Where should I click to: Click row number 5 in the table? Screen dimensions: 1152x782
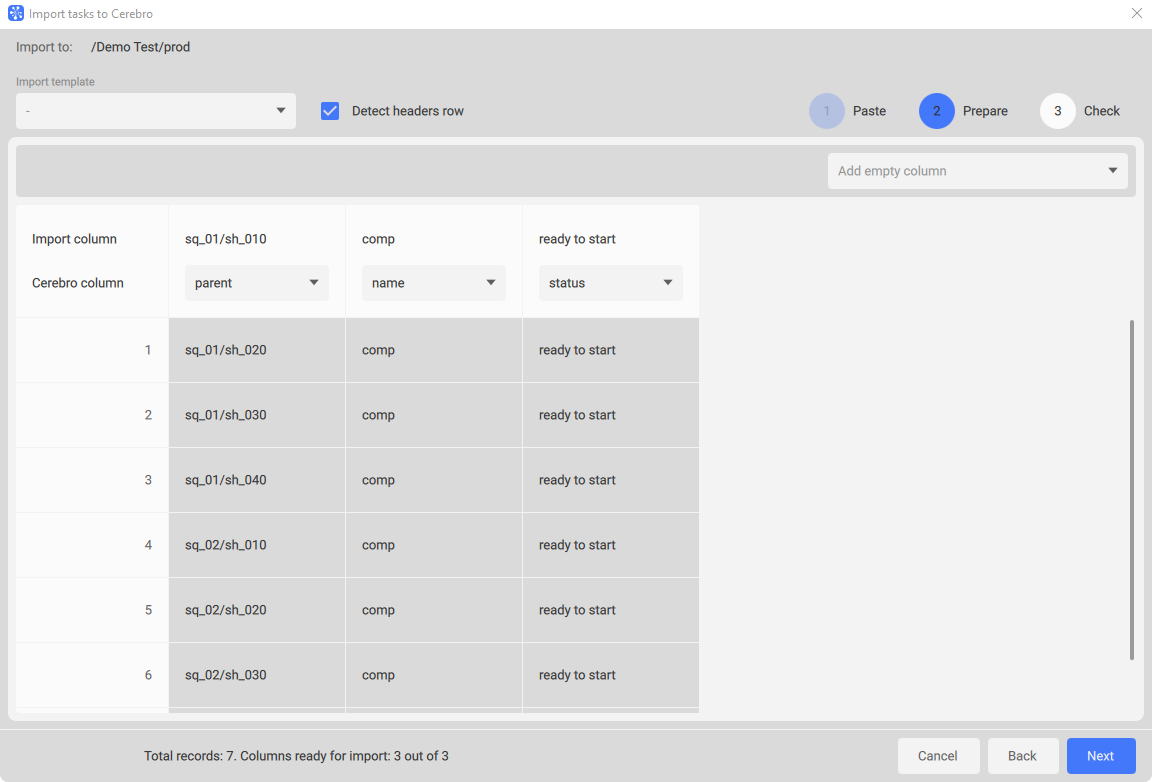[x=148, y=610]
